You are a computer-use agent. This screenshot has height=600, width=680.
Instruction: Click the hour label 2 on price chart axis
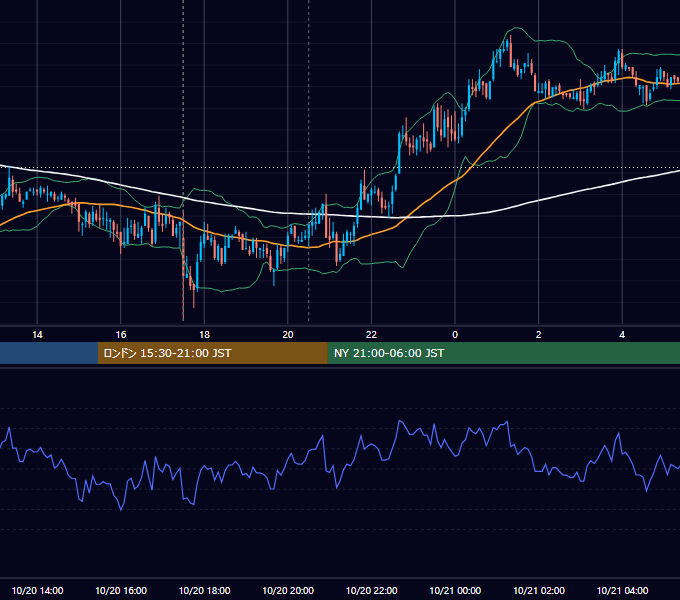[x=539, y=335]
